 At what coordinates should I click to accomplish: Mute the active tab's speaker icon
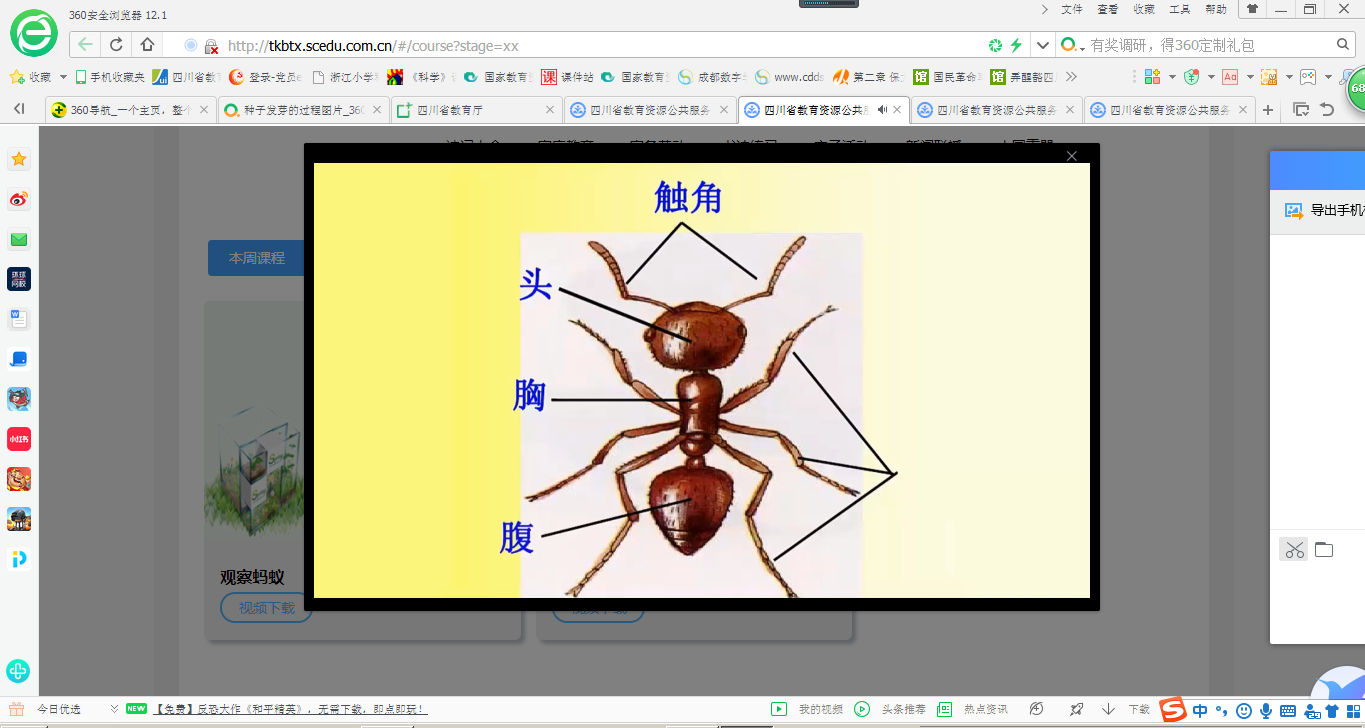pyautogui.click(x=882, y=110)
